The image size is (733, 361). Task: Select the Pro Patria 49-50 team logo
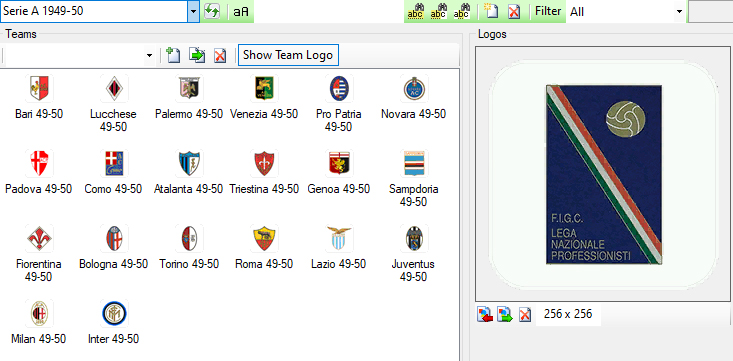pyautogui.click(x=339, y=88)
